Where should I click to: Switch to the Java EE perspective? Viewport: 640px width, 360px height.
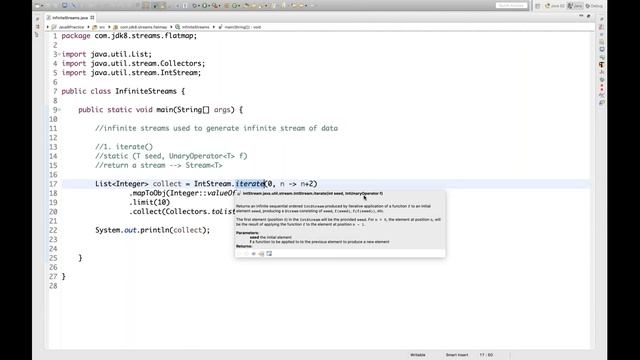click(x=554, y=6)
